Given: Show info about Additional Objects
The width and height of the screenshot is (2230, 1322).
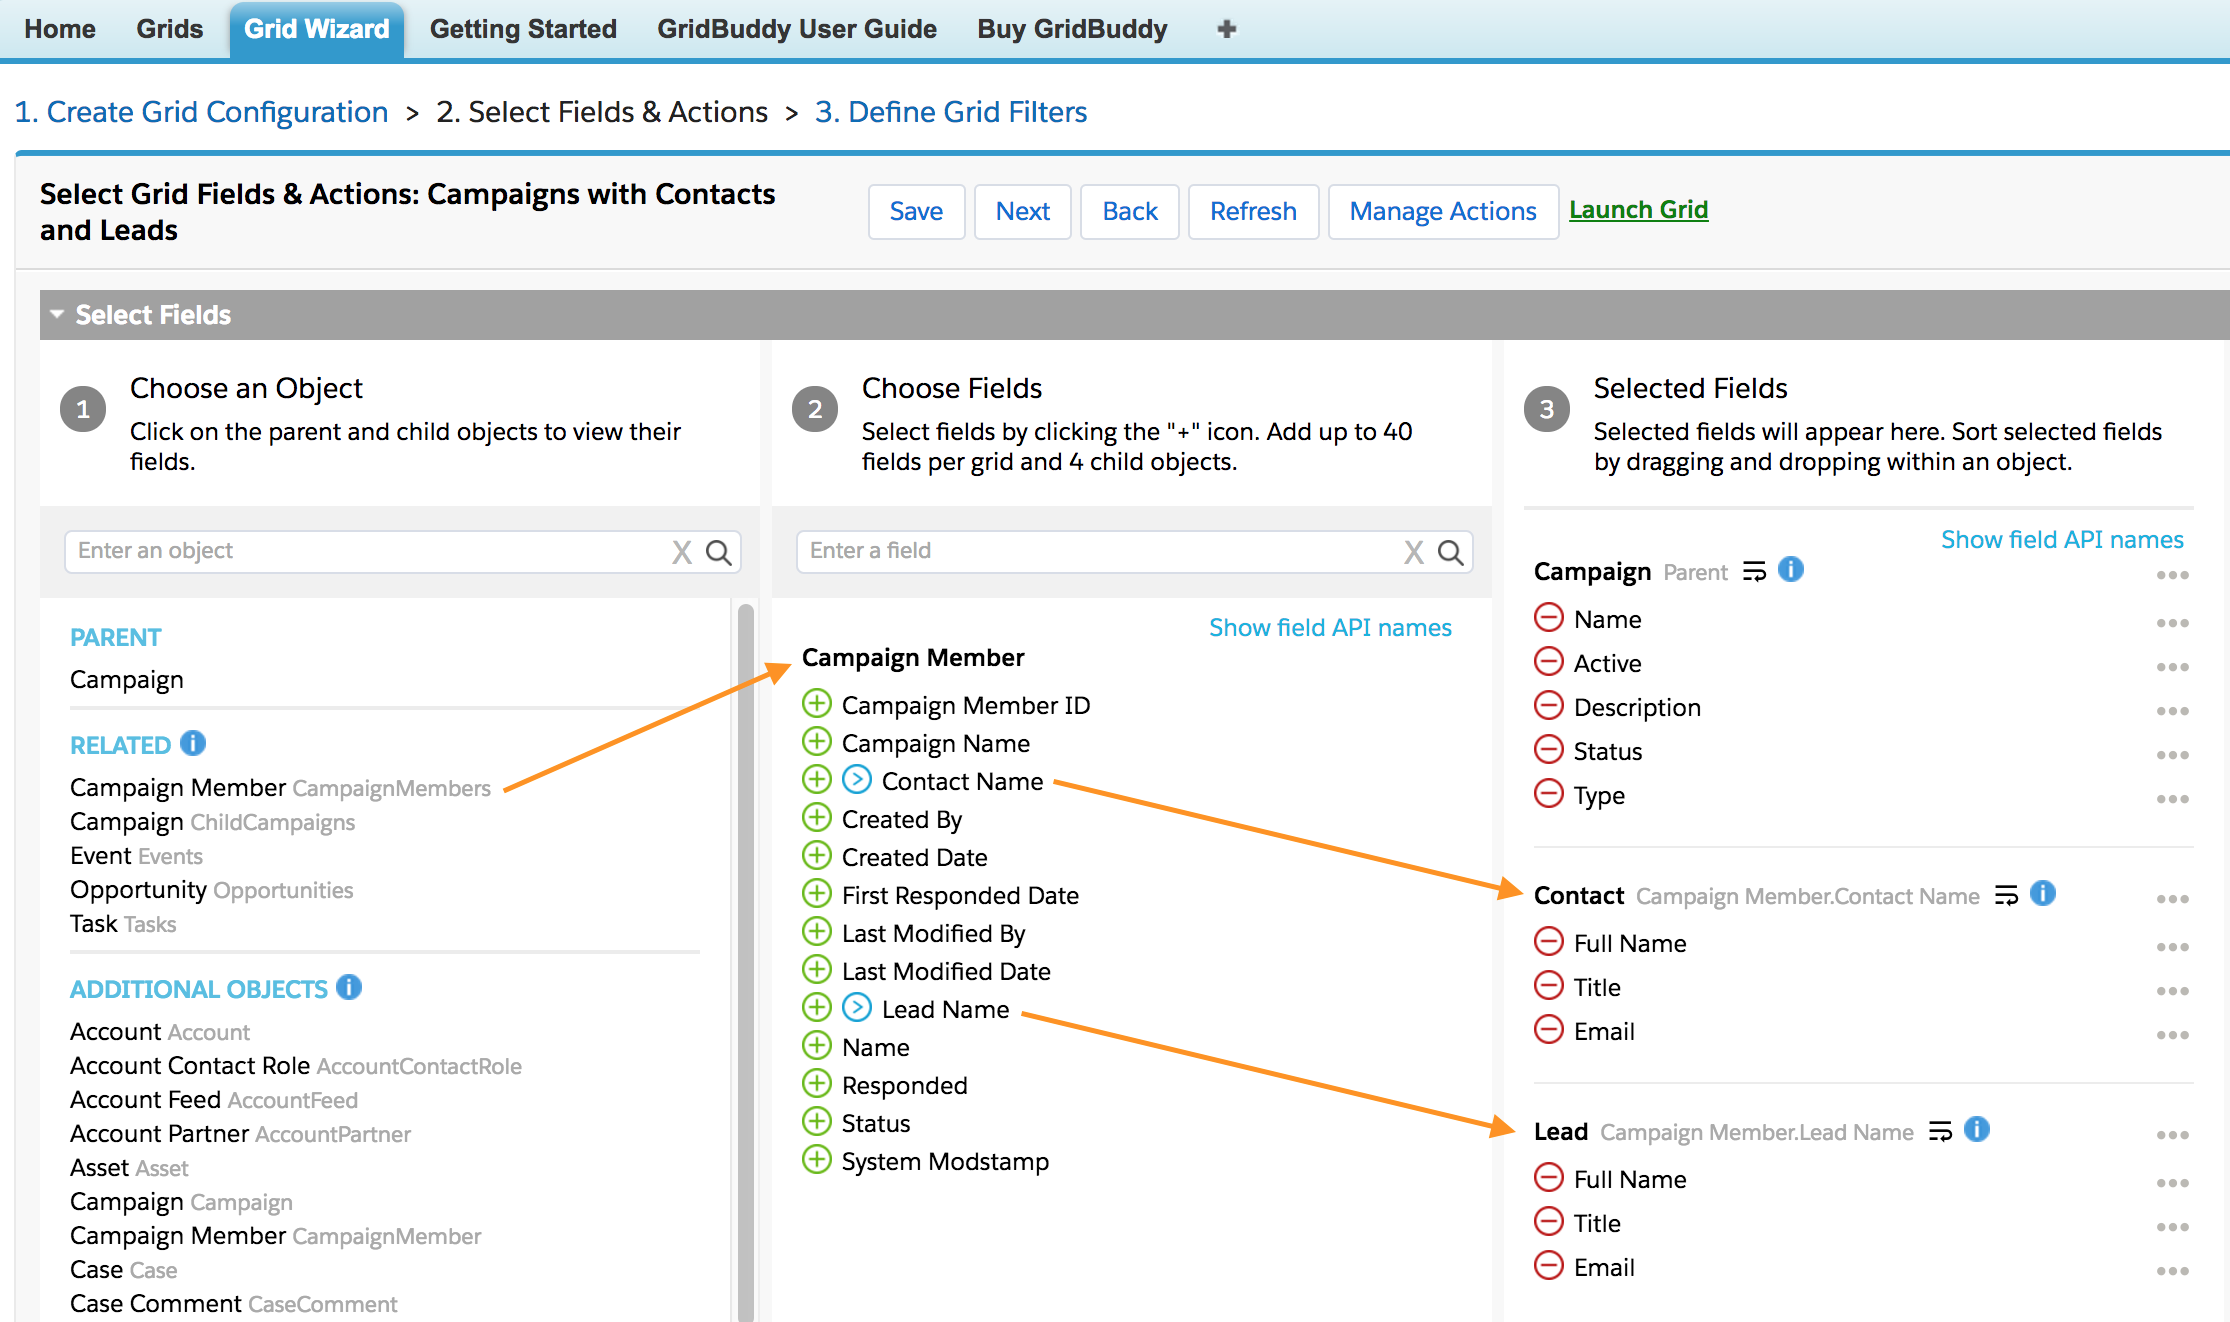Looking at the screenshot, I should pos(349,988).
